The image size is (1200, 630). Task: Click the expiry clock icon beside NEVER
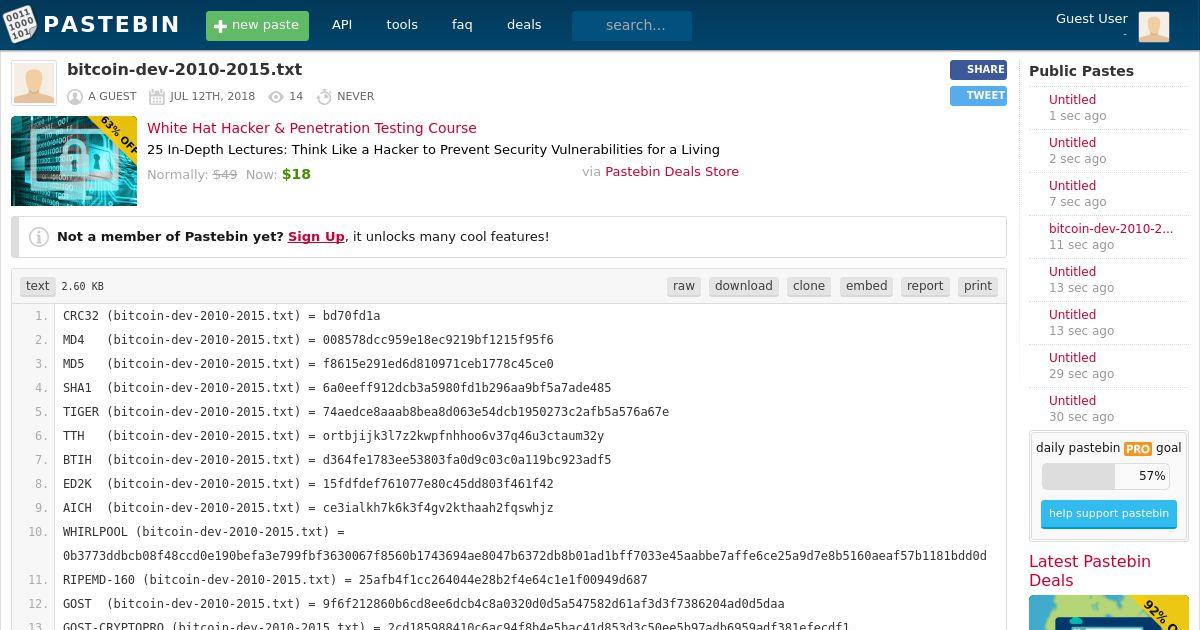tap(324, 97)
